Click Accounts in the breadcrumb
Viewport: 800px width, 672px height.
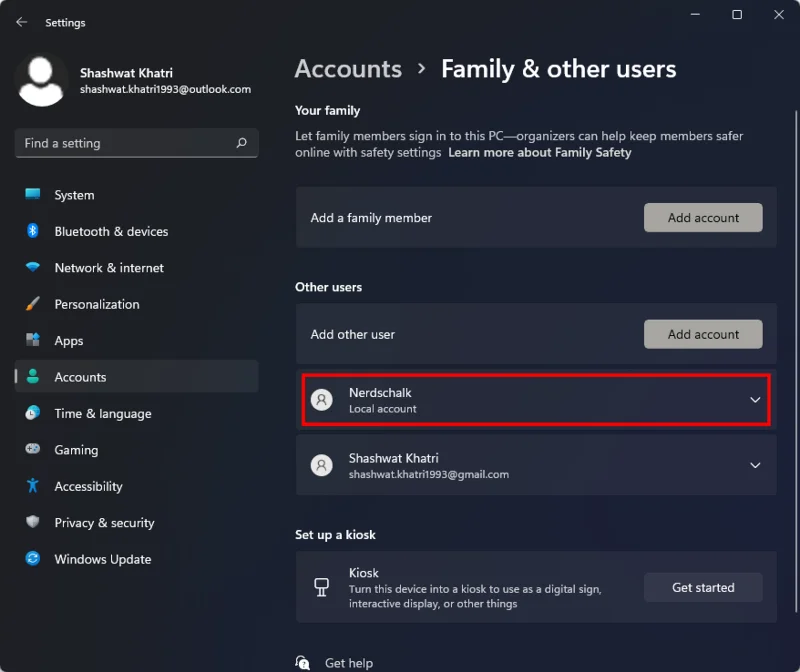(348, 69)
